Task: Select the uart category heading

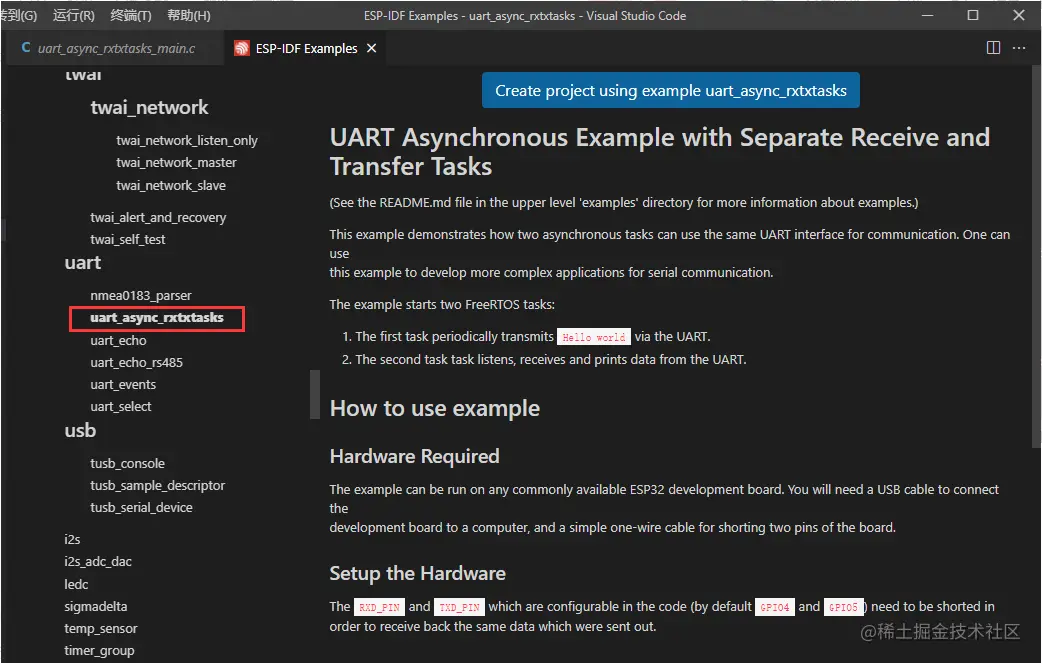Action: click(x=83, y=263)
